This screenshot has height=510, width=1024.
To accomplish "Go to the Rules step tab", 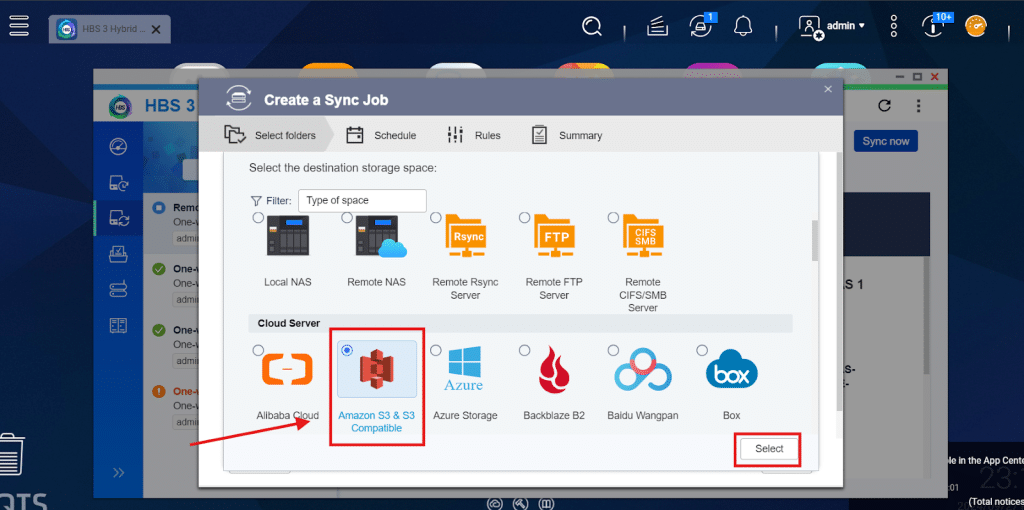I will [474, 135].
